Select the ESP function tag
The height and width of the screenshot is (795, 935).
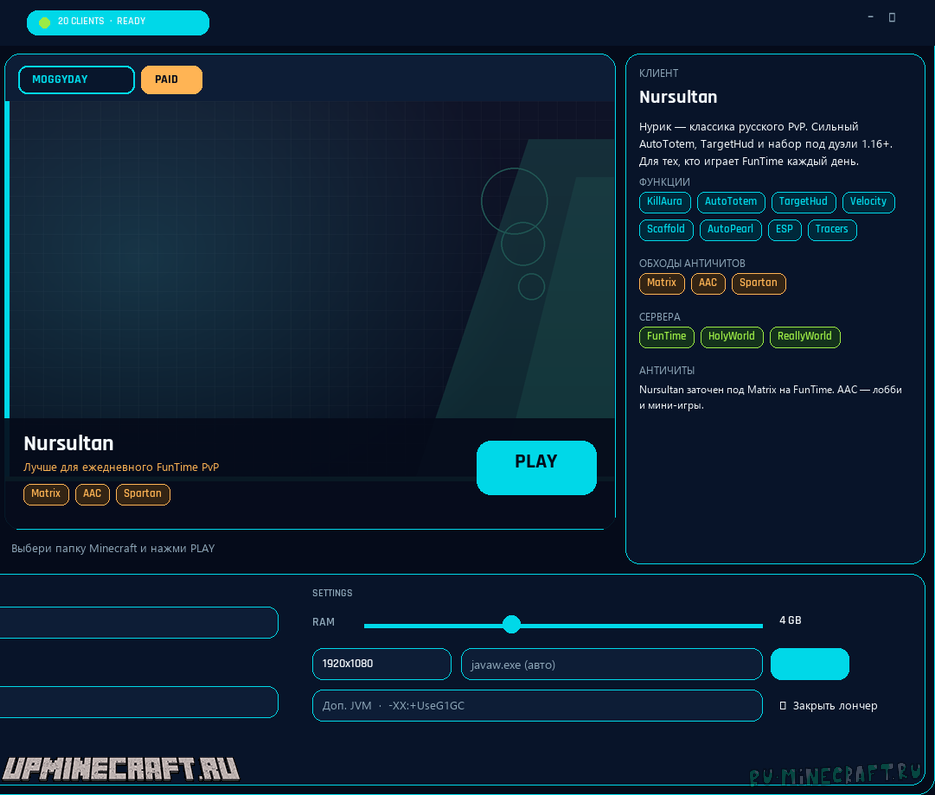785,230
